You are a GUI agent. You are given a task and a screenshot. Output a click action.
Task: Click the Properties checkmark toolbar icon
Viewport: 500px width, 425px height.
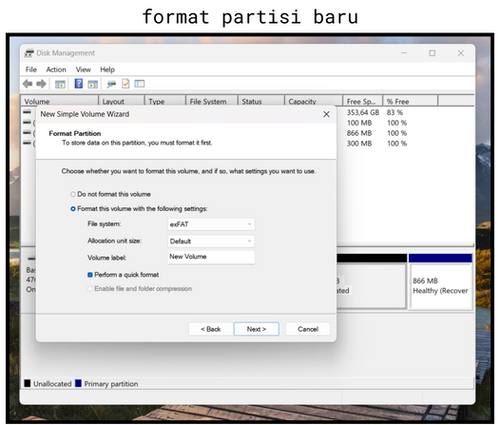[126, 84]
